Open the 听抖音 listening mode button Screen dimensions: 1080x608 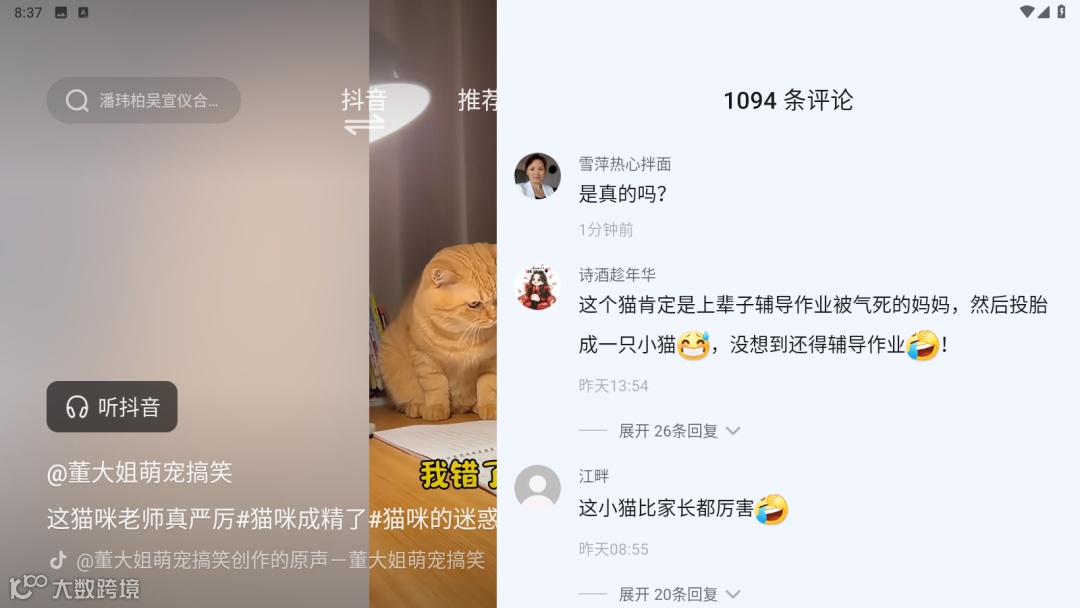112,407
